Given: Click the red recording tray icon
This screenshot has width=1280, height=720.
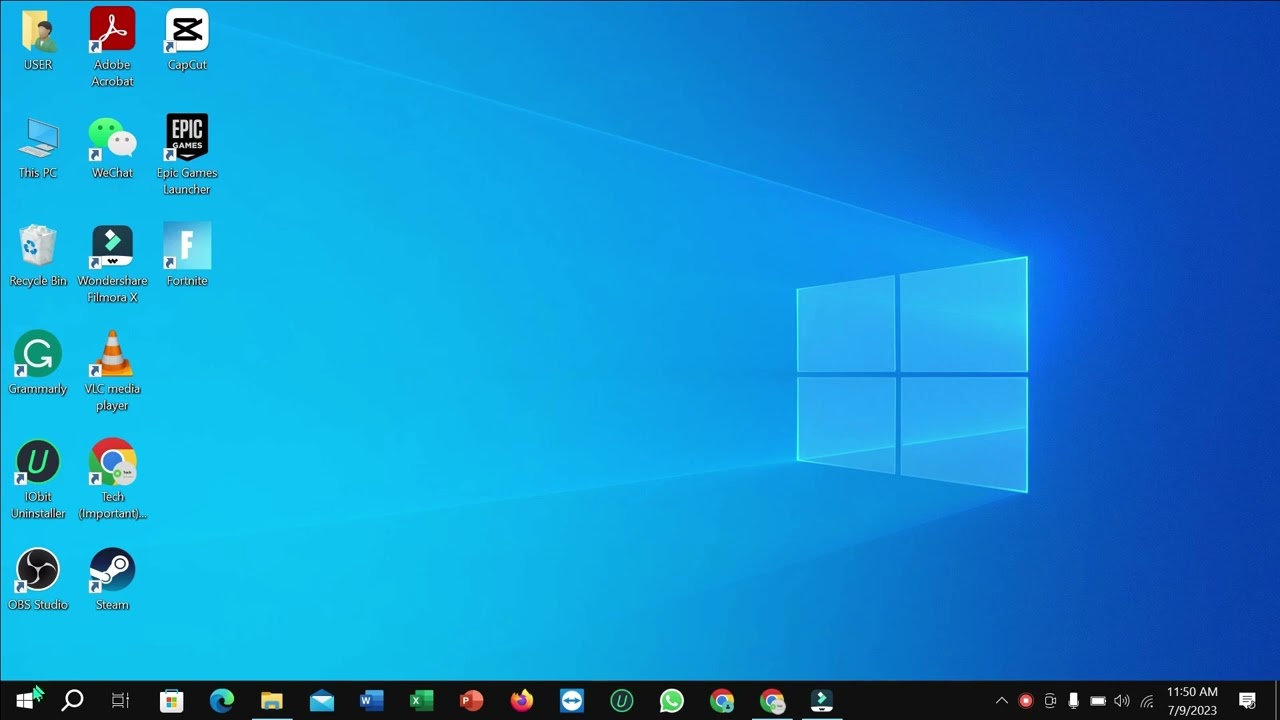Looking at the screenshot, I should 1025,701.
